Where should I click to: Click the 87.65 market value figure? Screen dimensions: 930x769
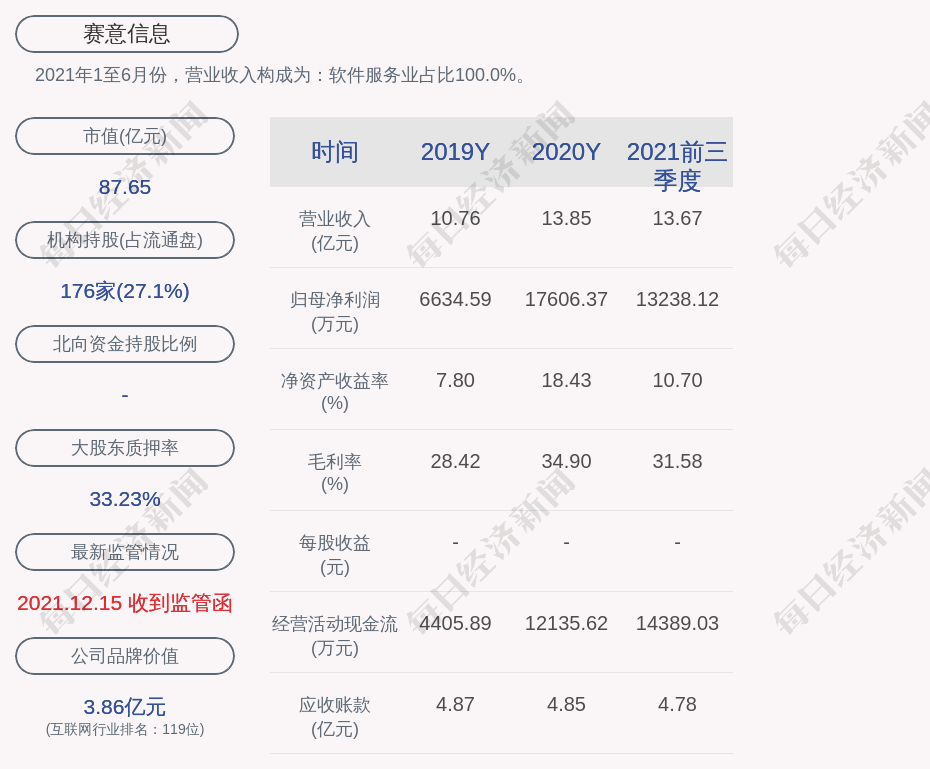(125, 187)
